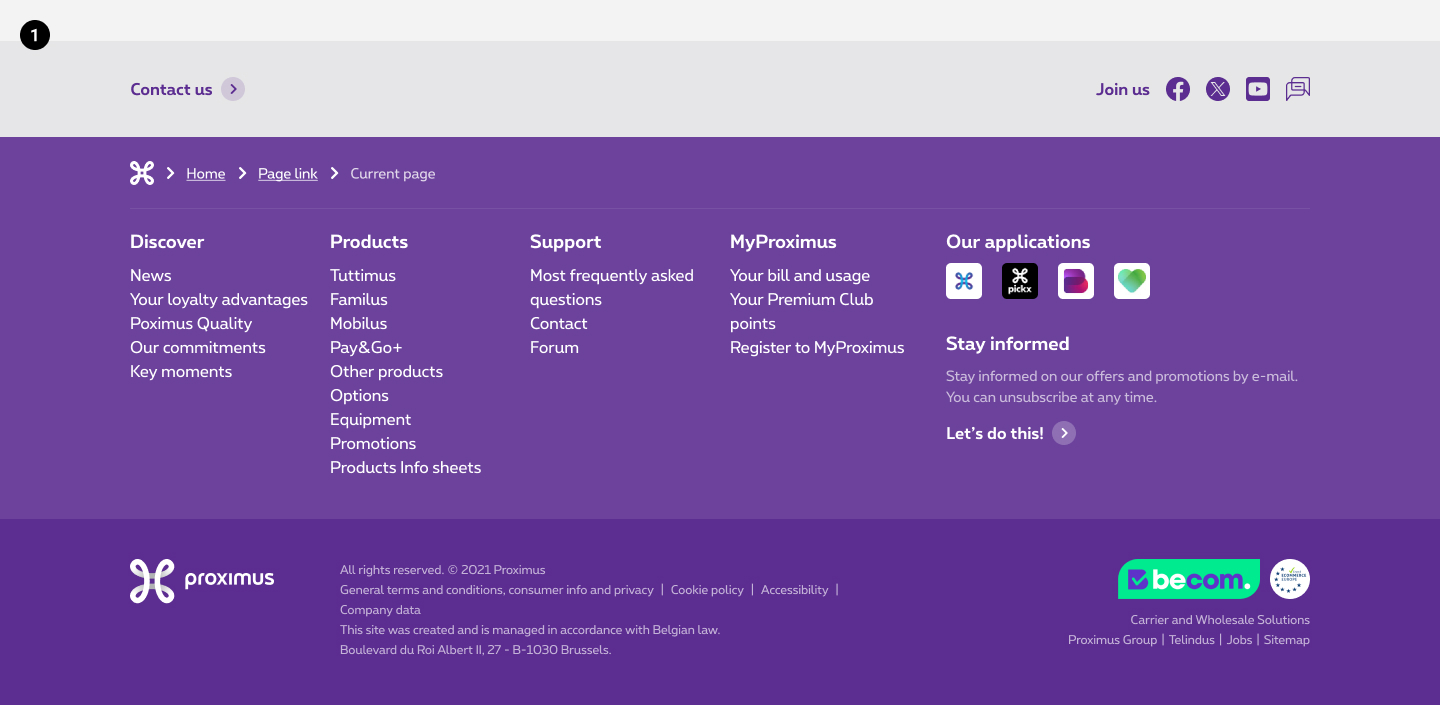Image resolution: width=1440 pixels, height=705 pixels.
Task: Open the Facebook social icon
Action: (1178, 89)
